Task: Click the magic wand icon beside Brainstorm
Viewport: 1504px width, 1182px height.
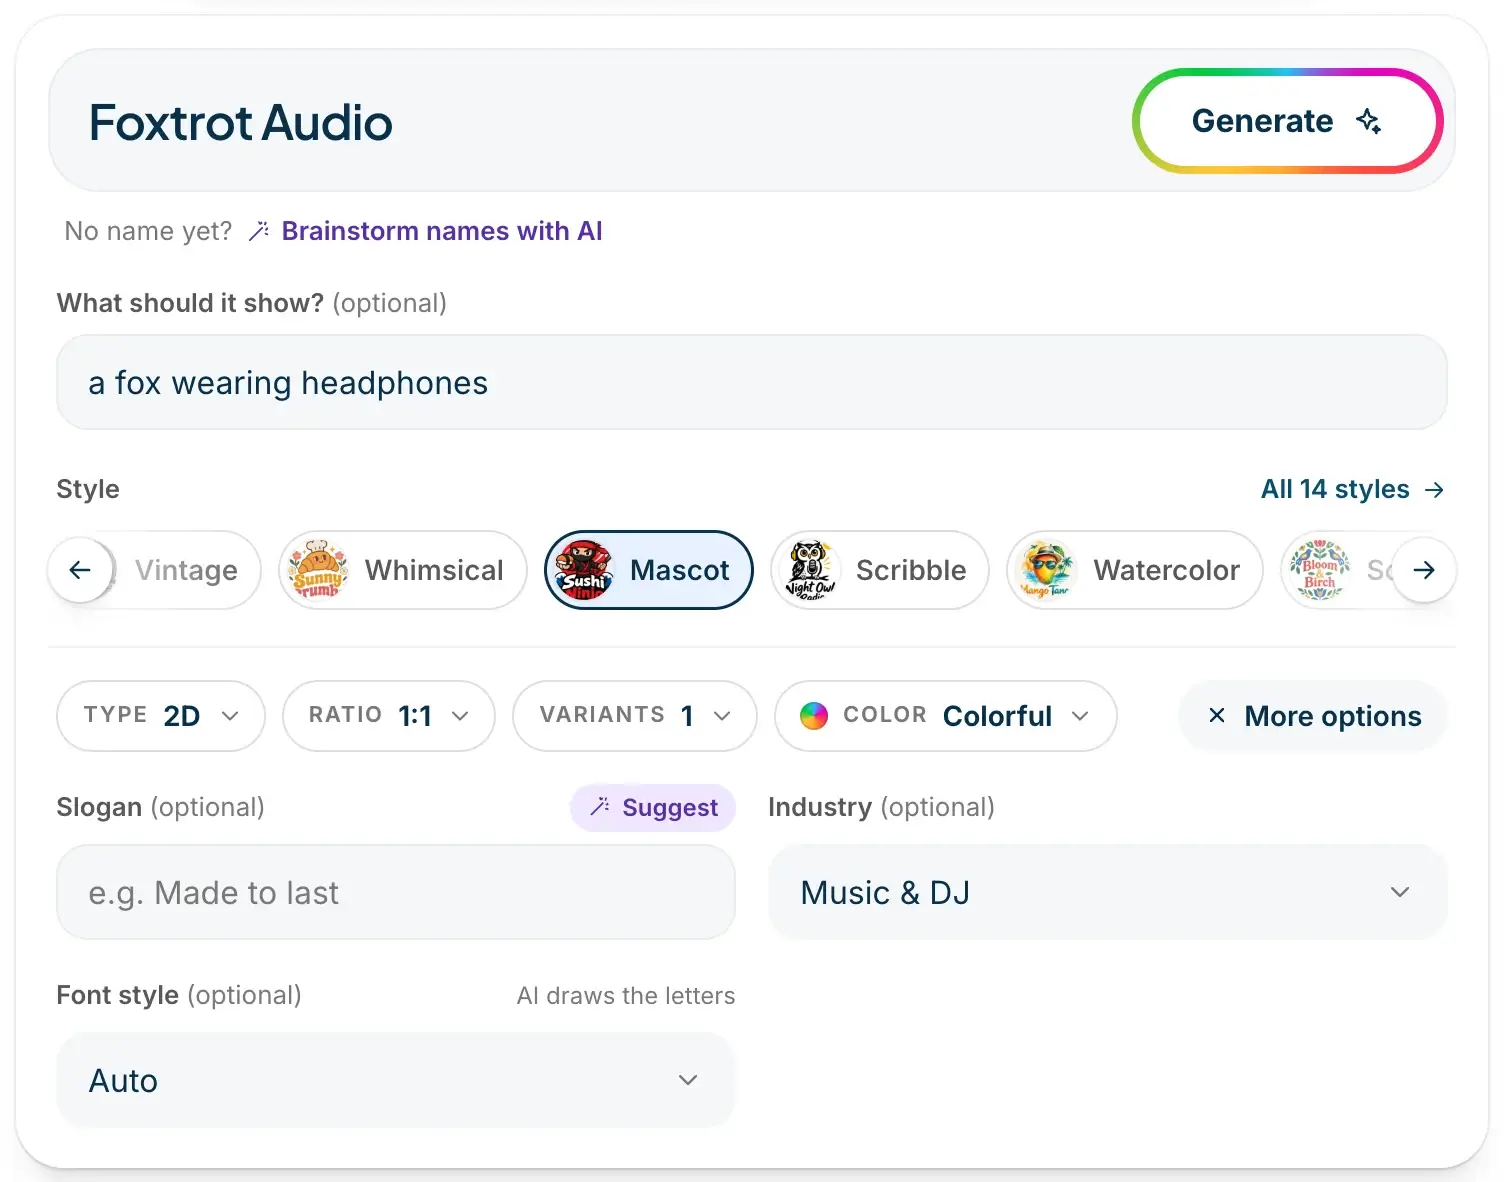Action: [x=259, y=231]
